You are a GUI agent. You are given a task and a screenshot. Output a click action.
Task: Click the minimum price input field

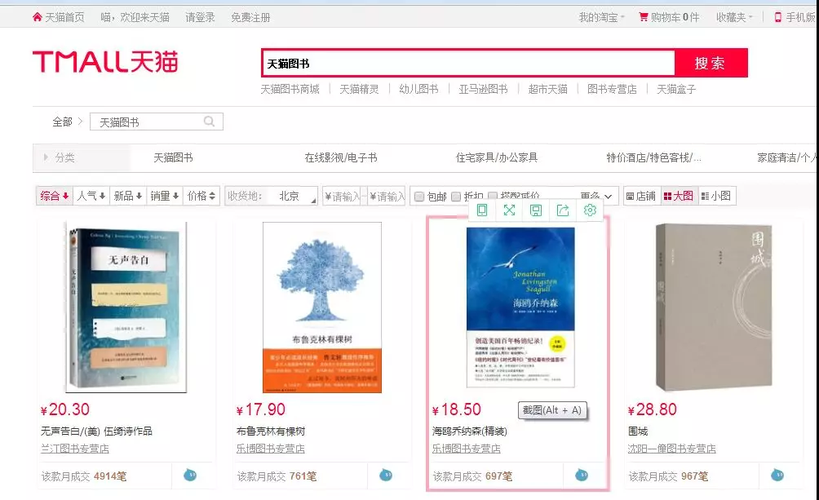344,196
